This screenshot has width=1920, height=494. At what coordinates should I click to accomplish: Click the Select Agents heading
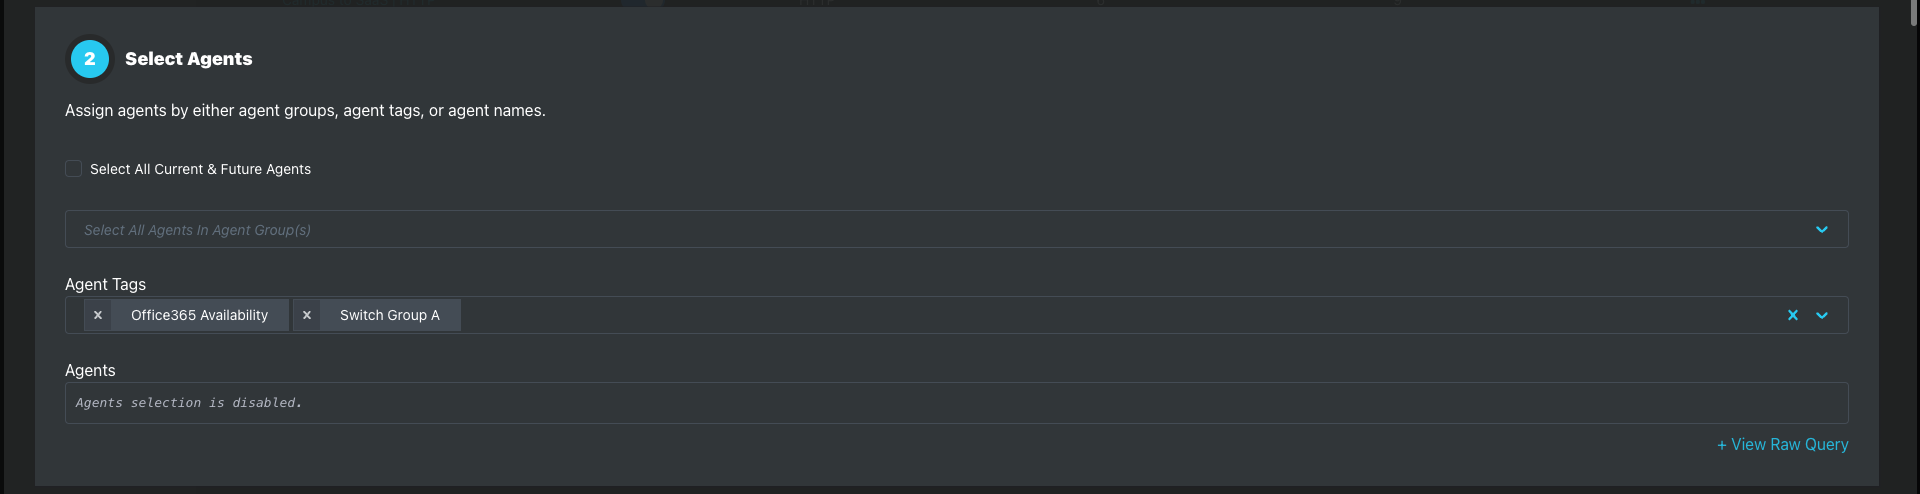[189, 59]
